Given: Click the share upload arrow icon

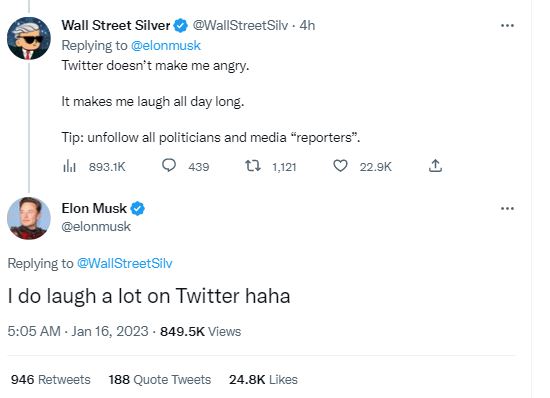Looking at the screenshot, I should [435, 166].
